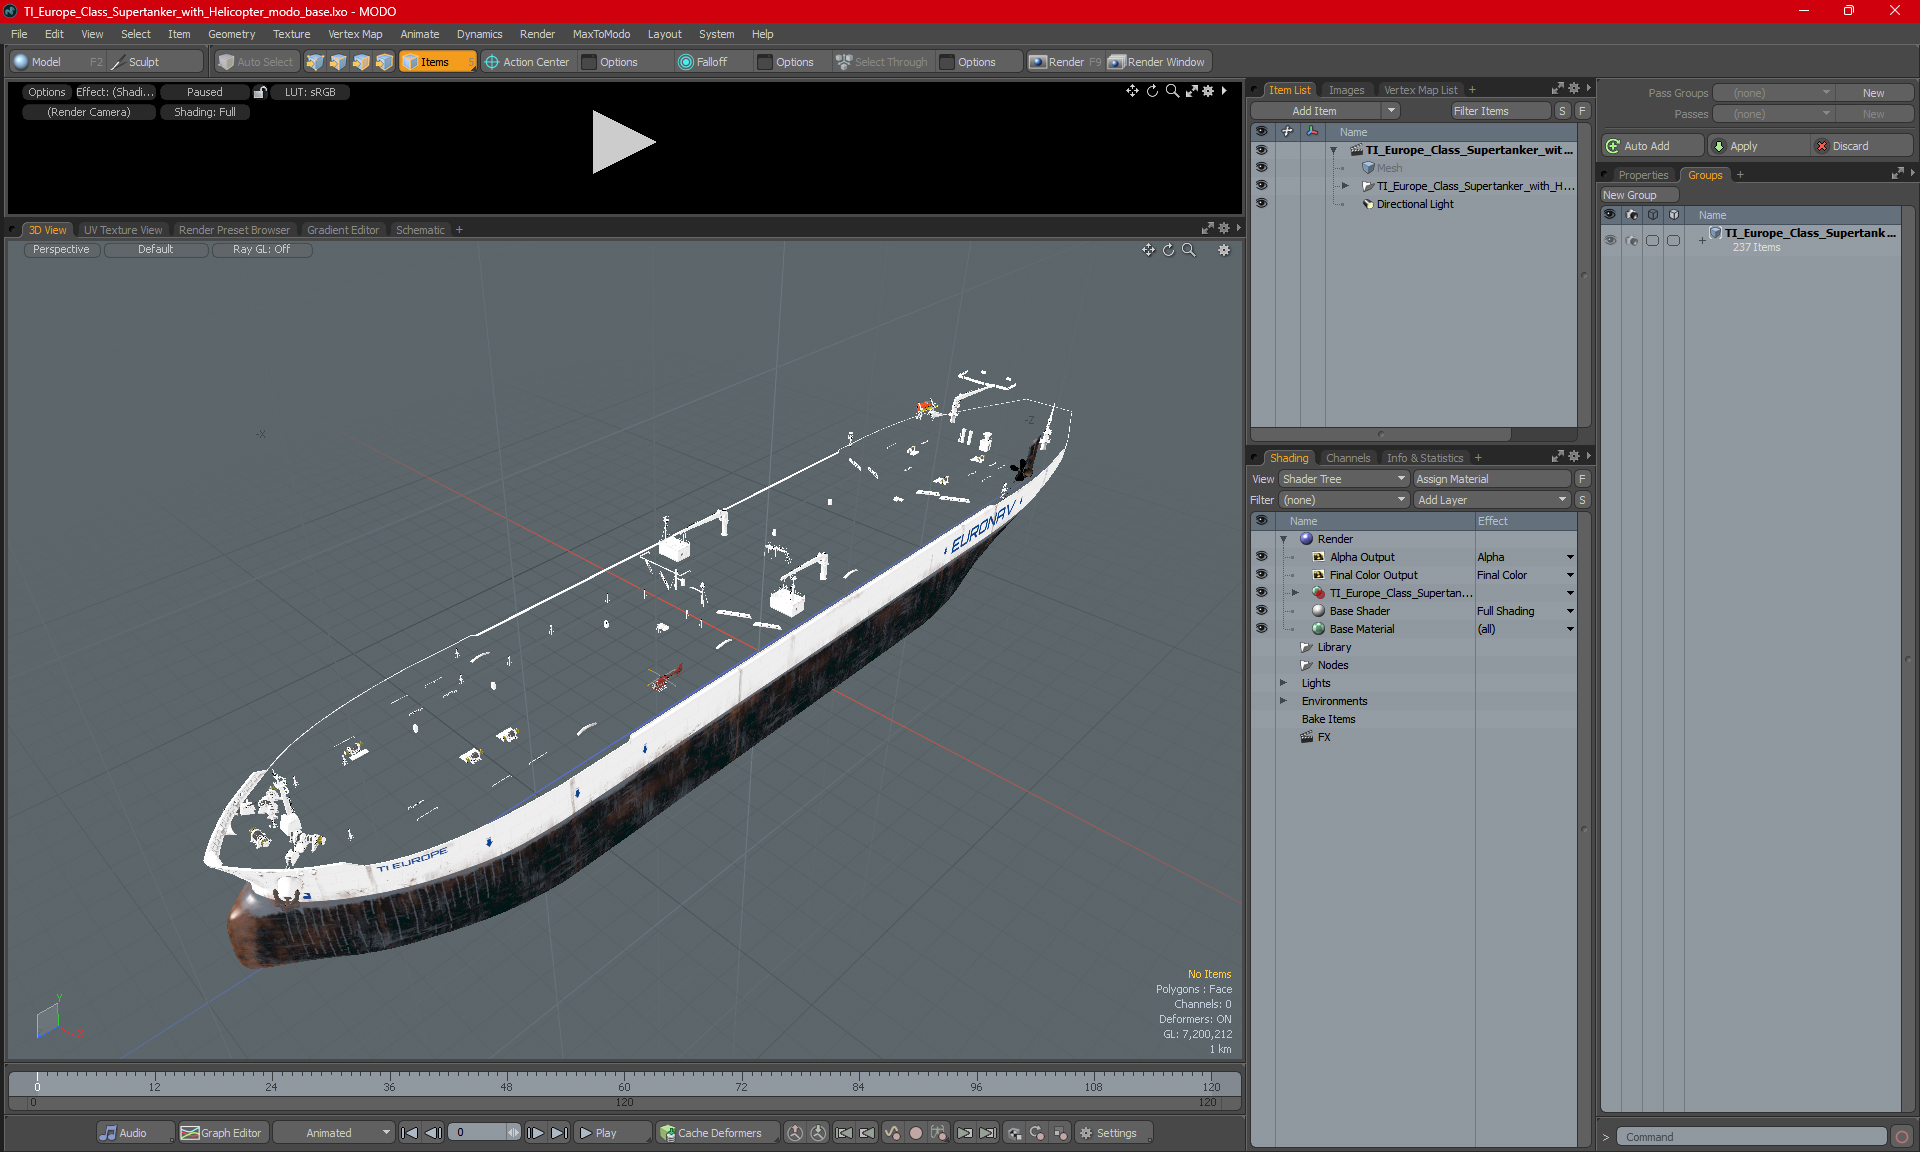Toggle visibility of TI_Europe group in Groups
Image resolution: width=1920 pixels, height=1152 pixels.
point(1610,240)
